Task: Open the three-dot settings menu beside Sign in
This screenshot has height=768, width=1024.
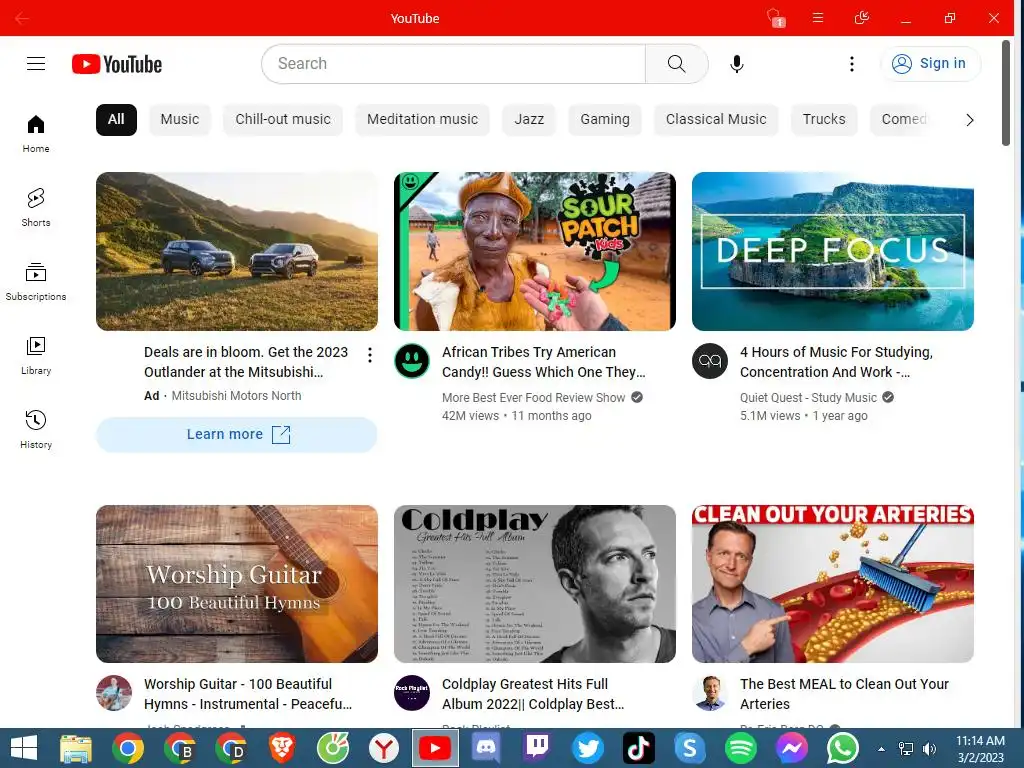Action: click(x=852, y=63)
